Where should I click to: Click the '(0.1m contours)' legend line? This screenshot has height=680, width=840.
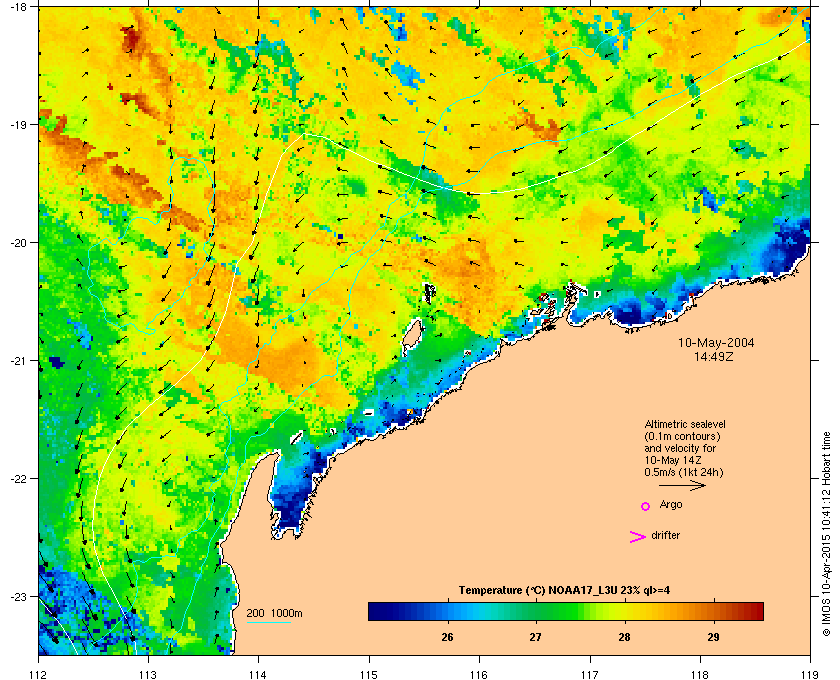(682, 436)
